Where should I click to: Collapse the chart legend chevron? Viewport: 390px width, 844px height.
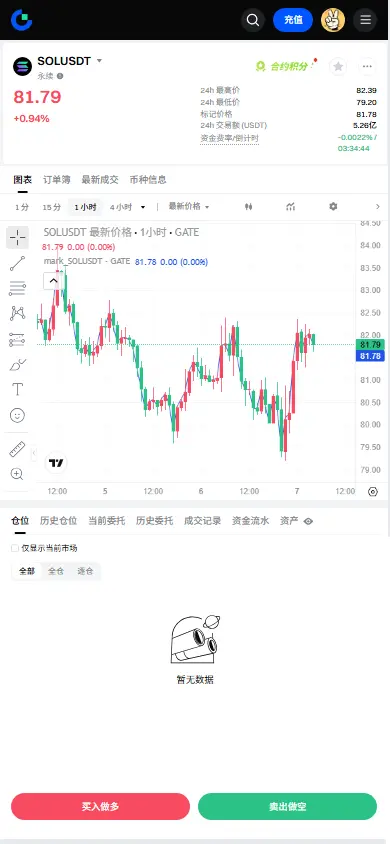(53, 280)
